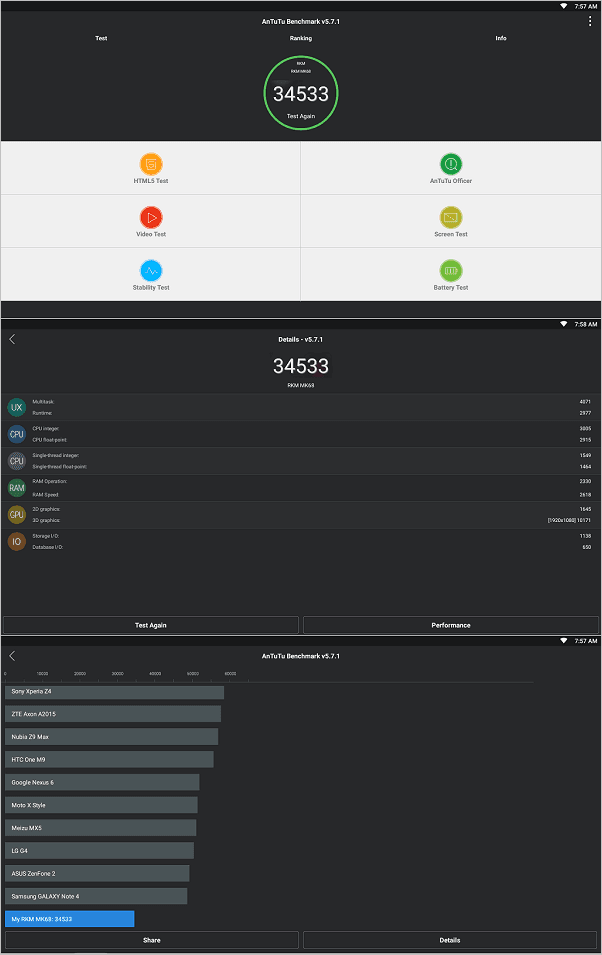Select the Meizu MX5 bar
The width and height of the screenshot is (602, 955).
point(101,828)
